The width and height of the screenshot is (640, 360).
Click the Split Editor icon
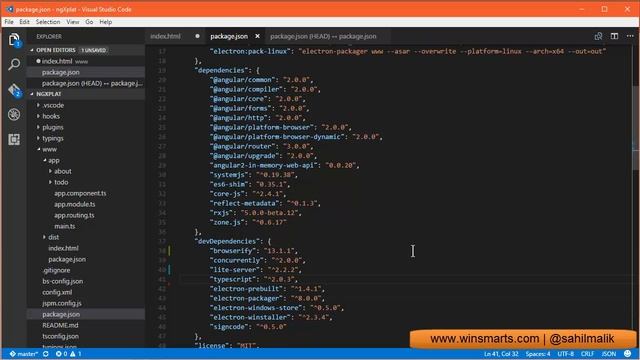(614, 36)
